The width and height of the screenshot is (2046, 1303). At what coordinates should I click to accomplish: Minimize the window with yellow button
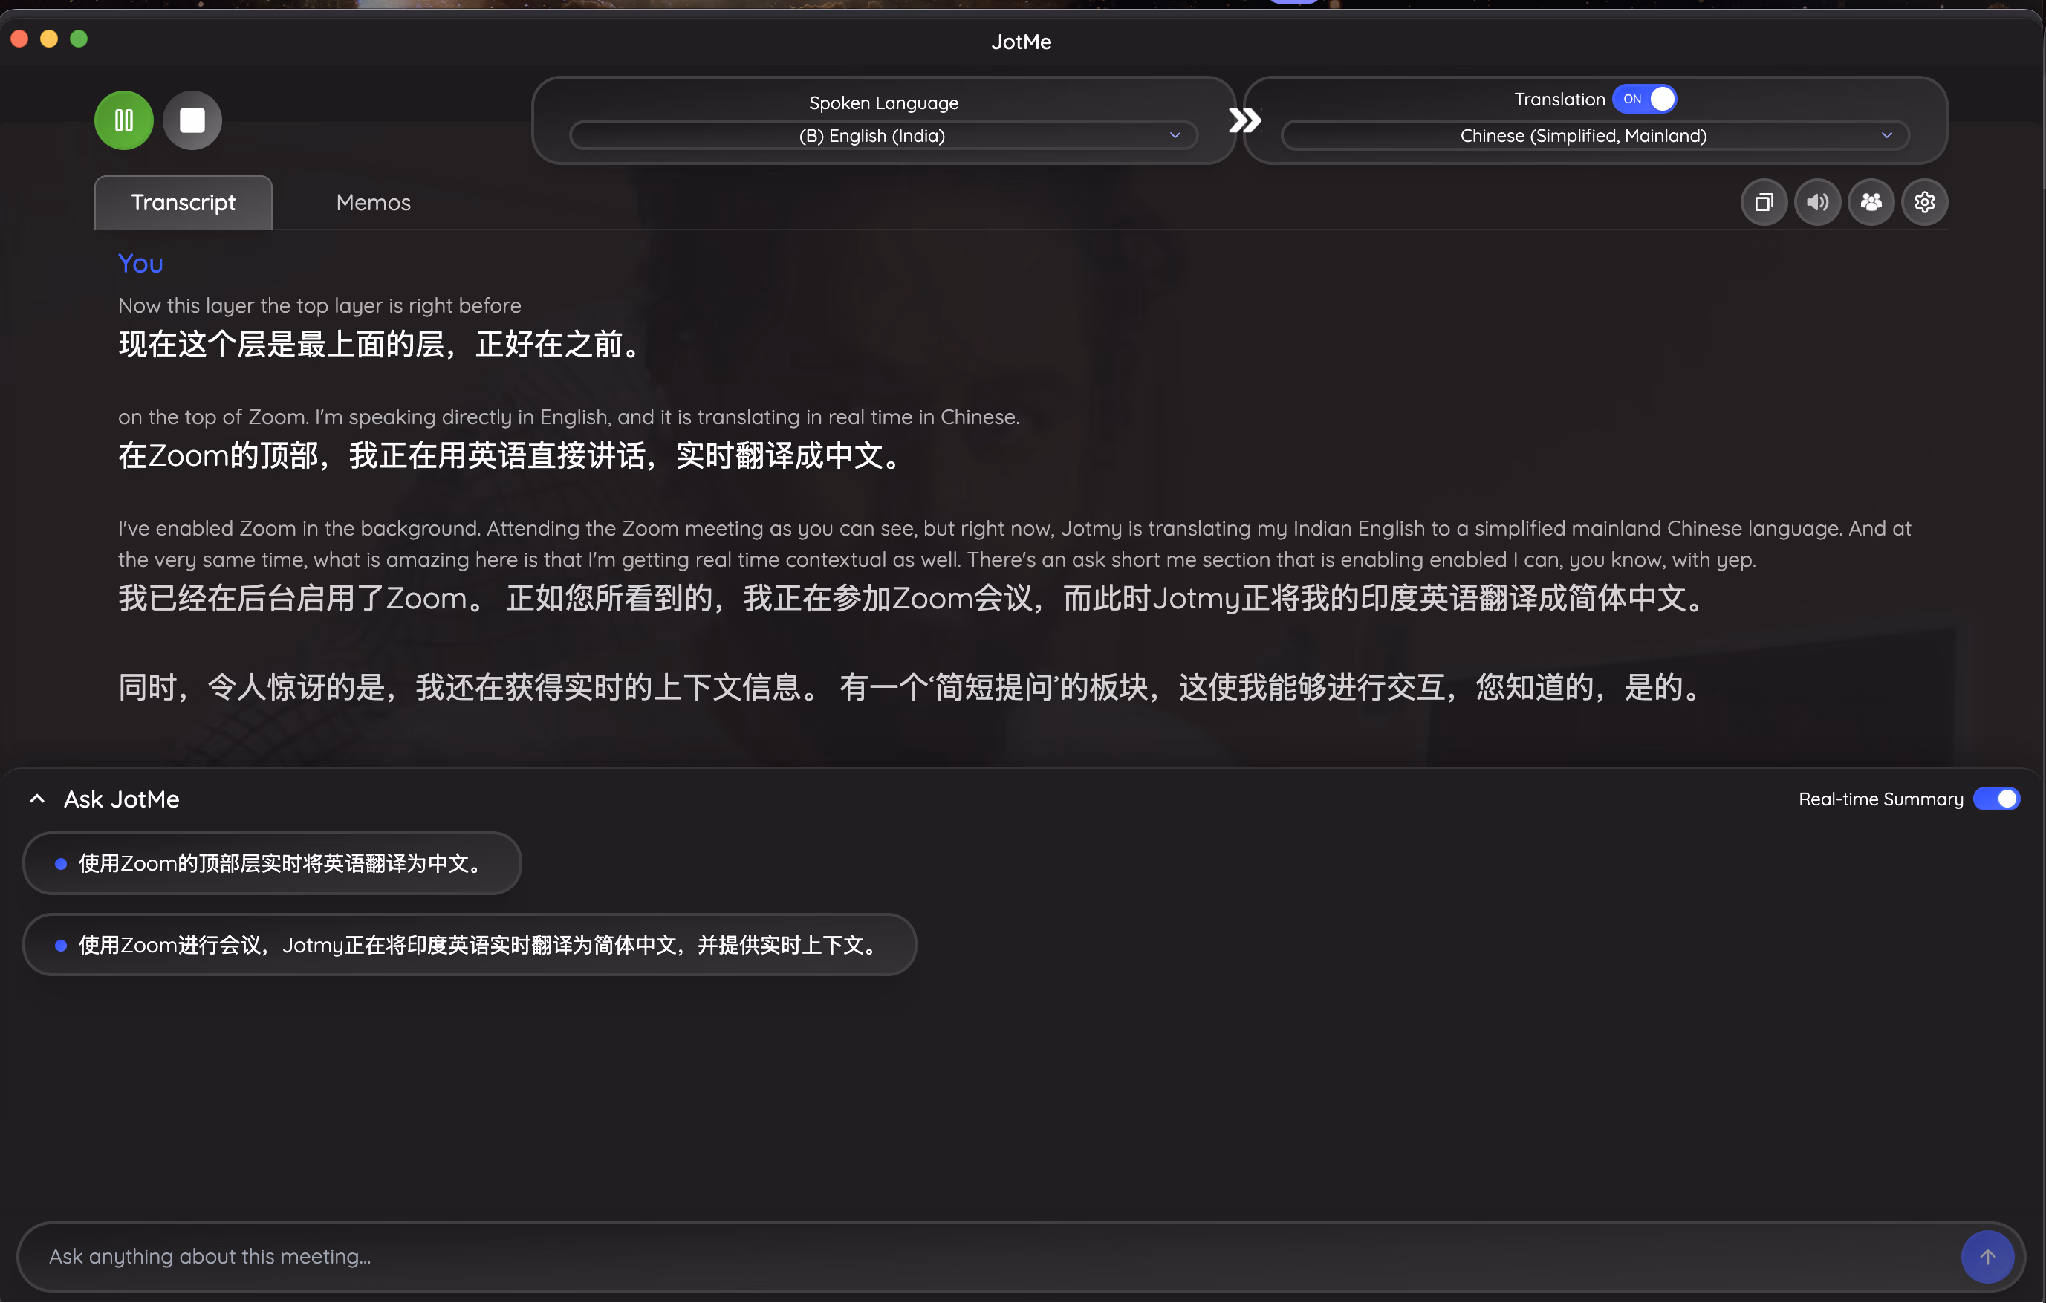pos(49,39)
